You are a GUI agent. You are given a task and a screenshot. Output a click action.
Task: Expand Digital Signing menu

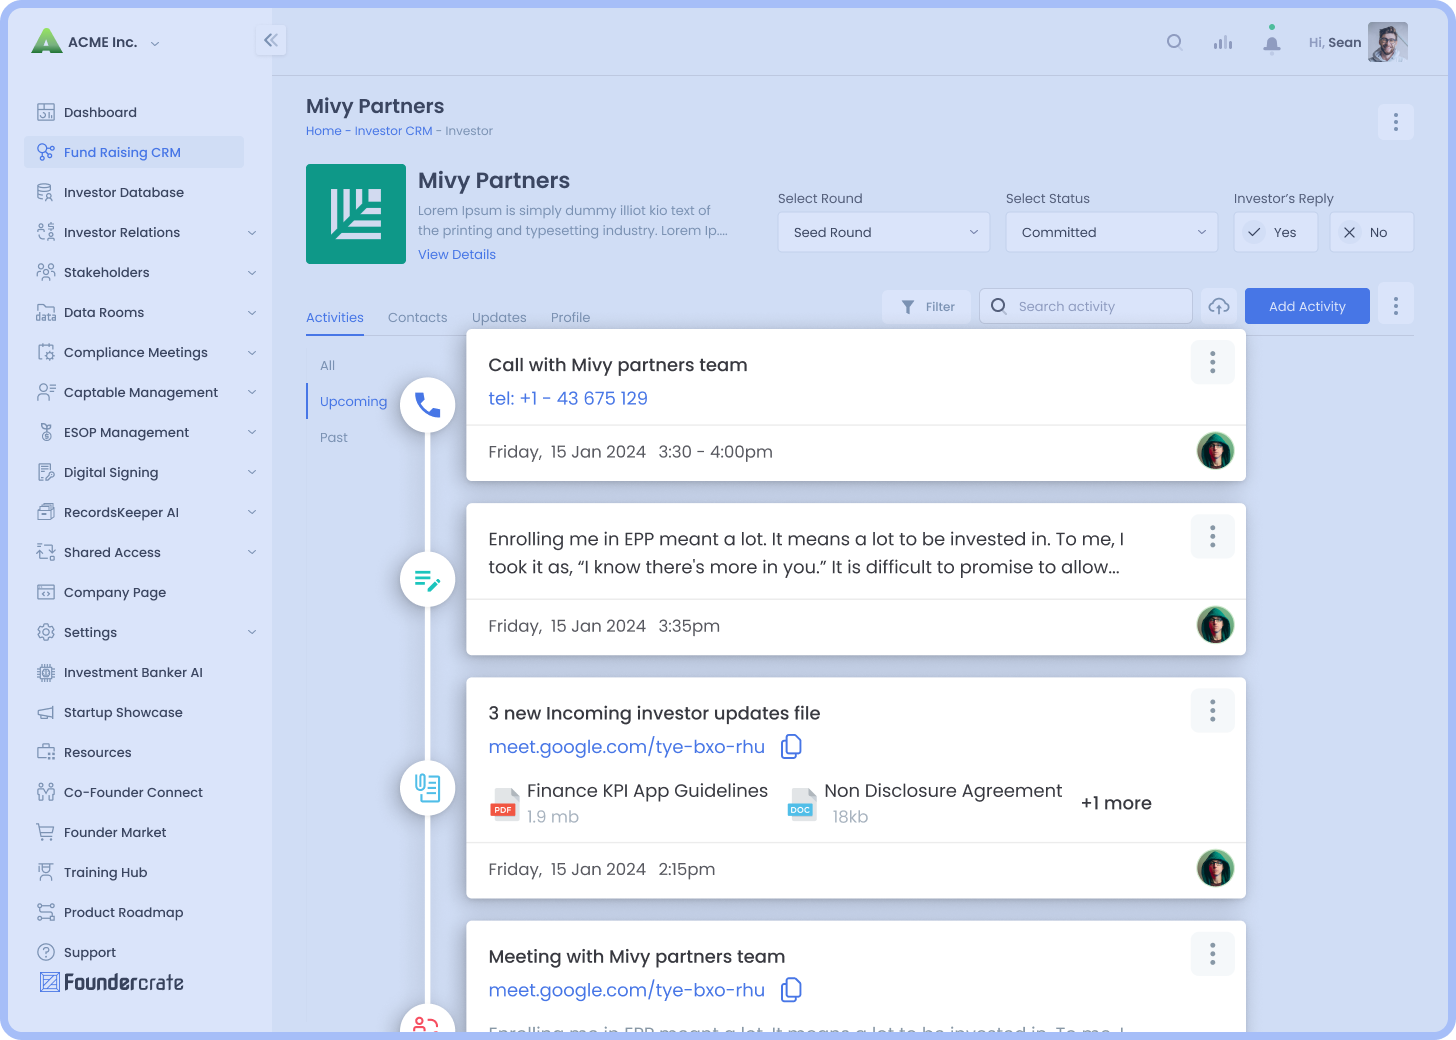coord(252,472)
